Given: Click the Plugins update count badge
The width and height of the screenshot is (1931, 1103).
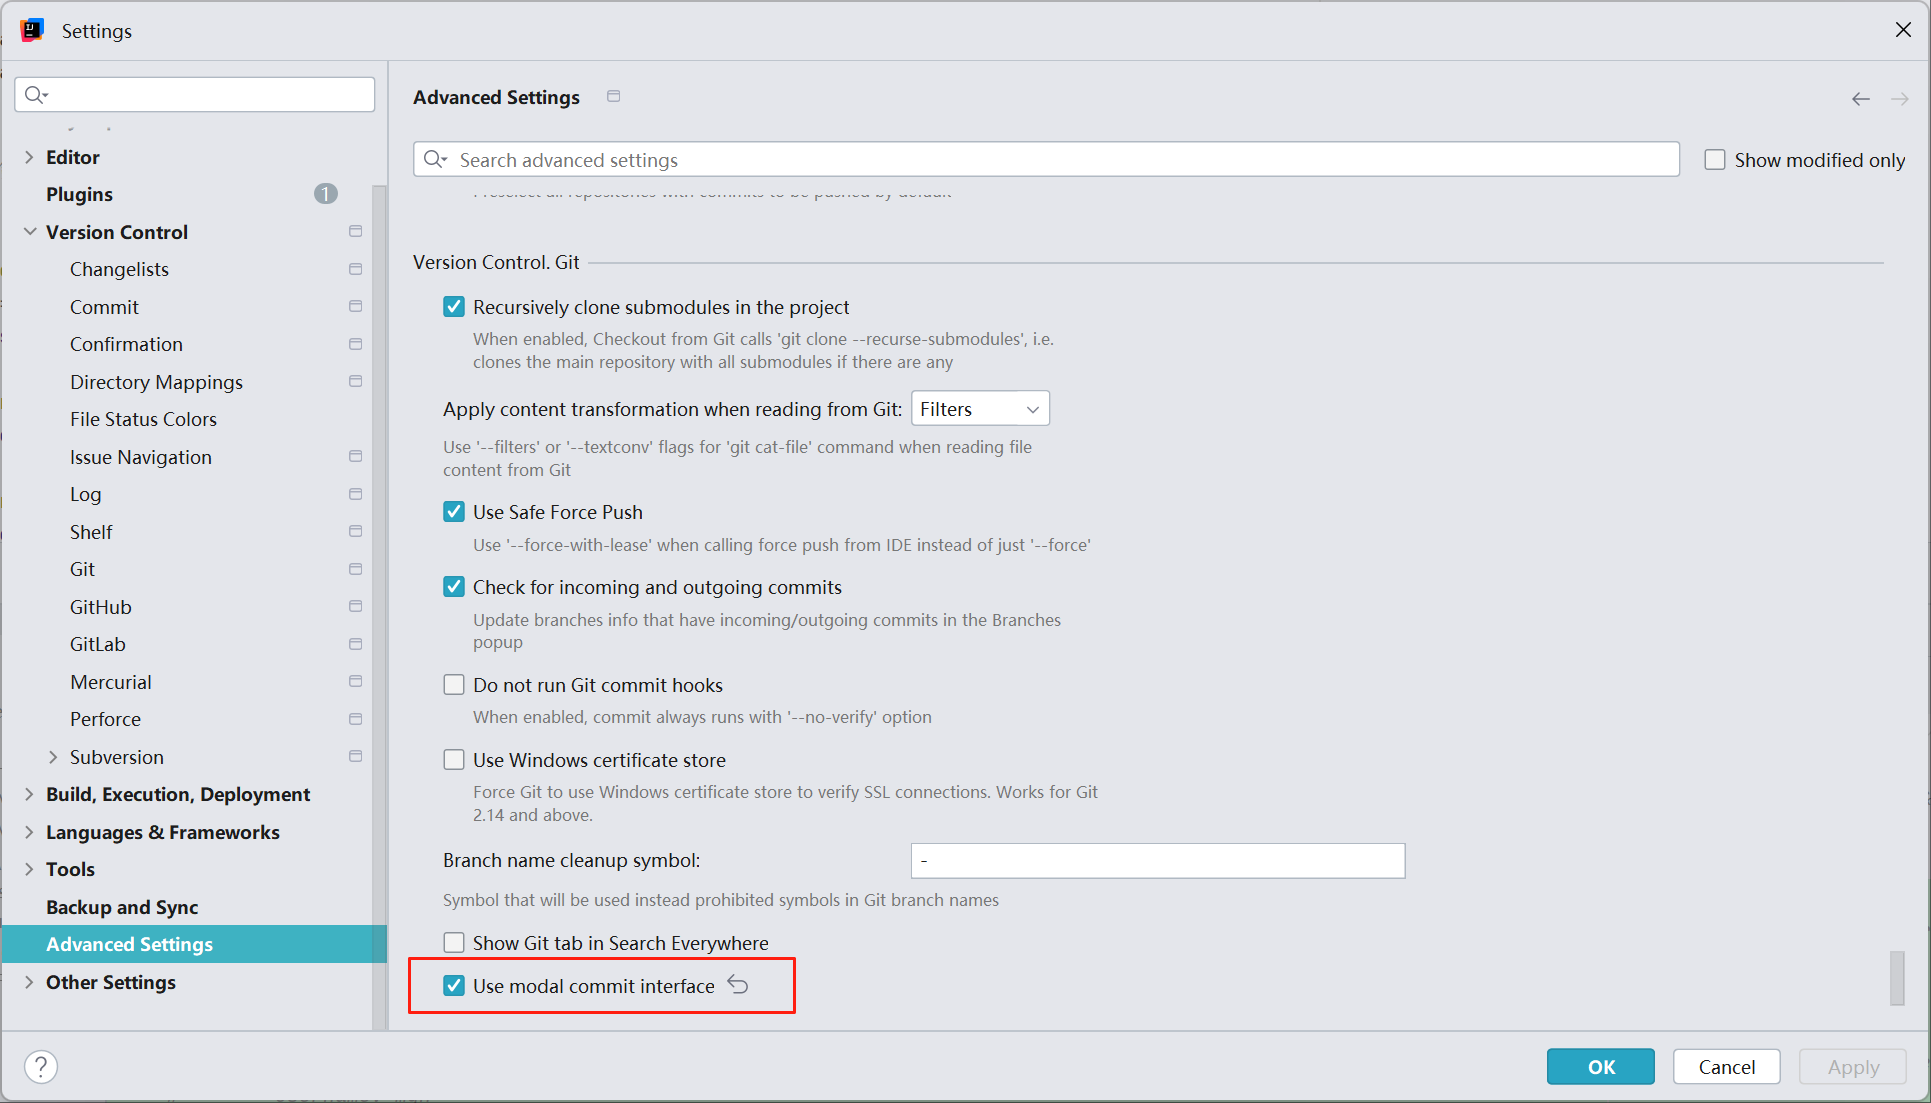Looking at the screenshot, I should click(326, 194).
